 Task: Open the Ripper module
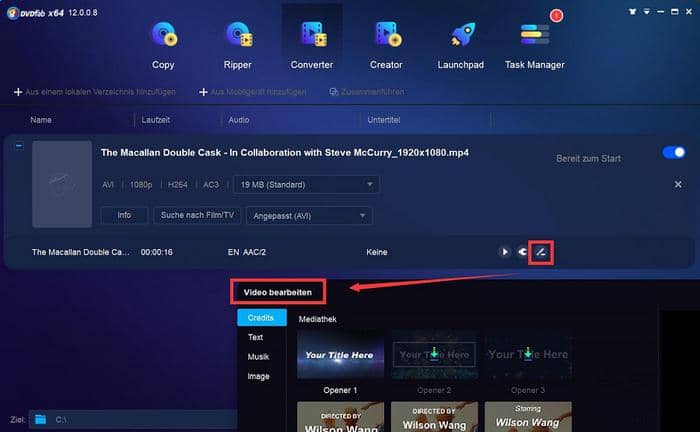(x=238, y=45)
